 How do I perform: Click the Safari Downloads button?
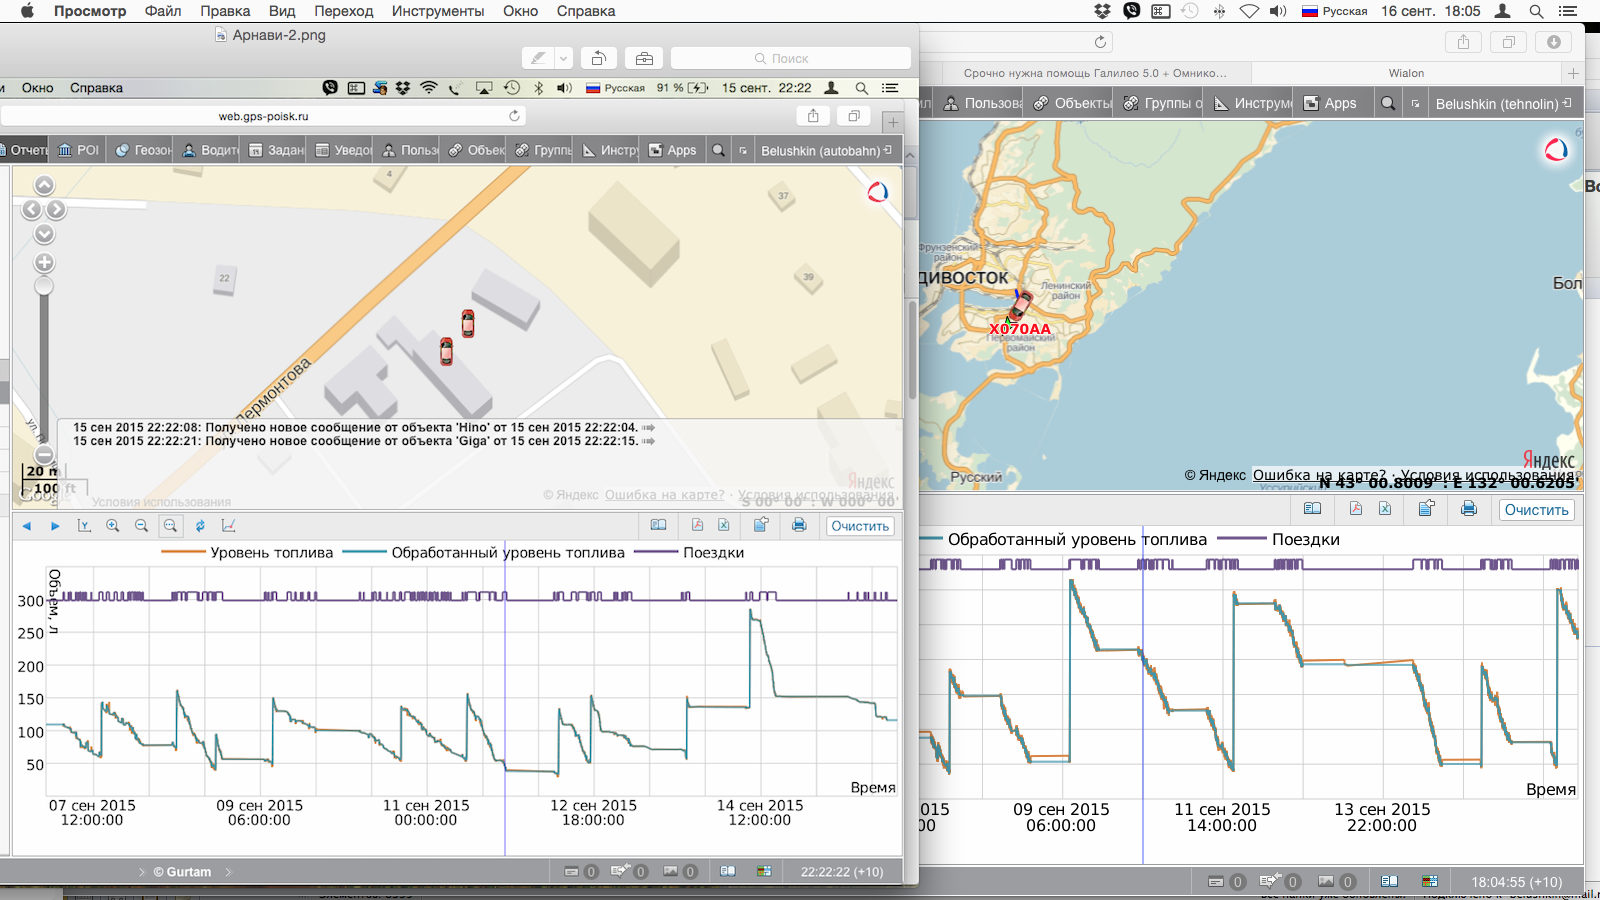point(1553,42)
